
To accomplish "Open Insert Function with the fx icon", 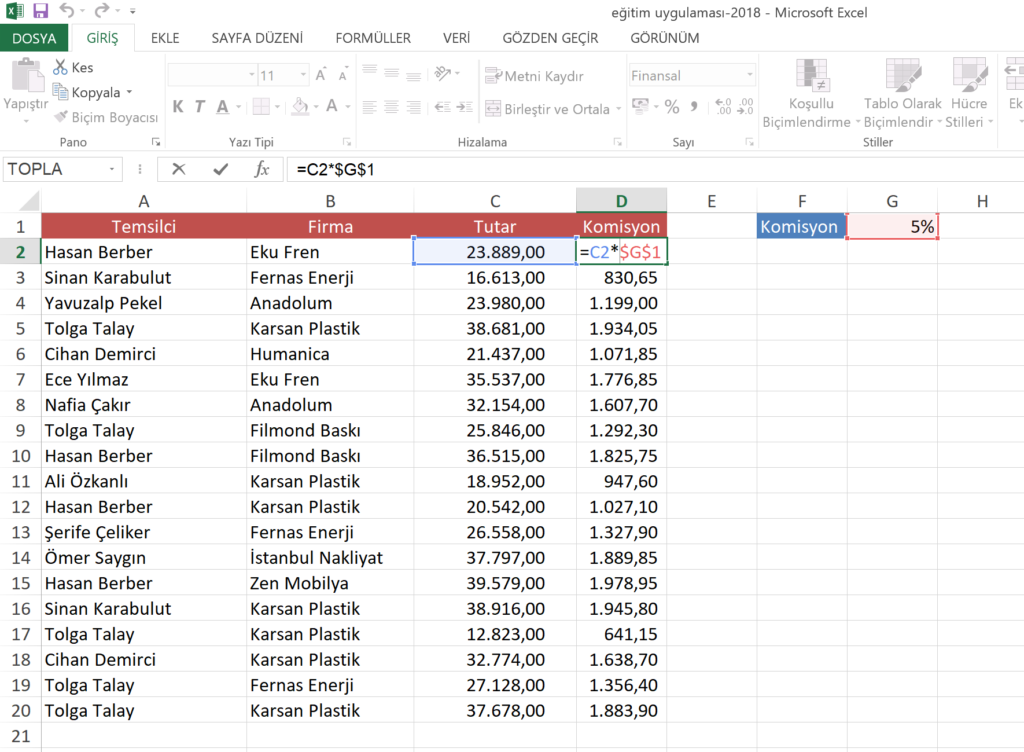I will [262, 169].
